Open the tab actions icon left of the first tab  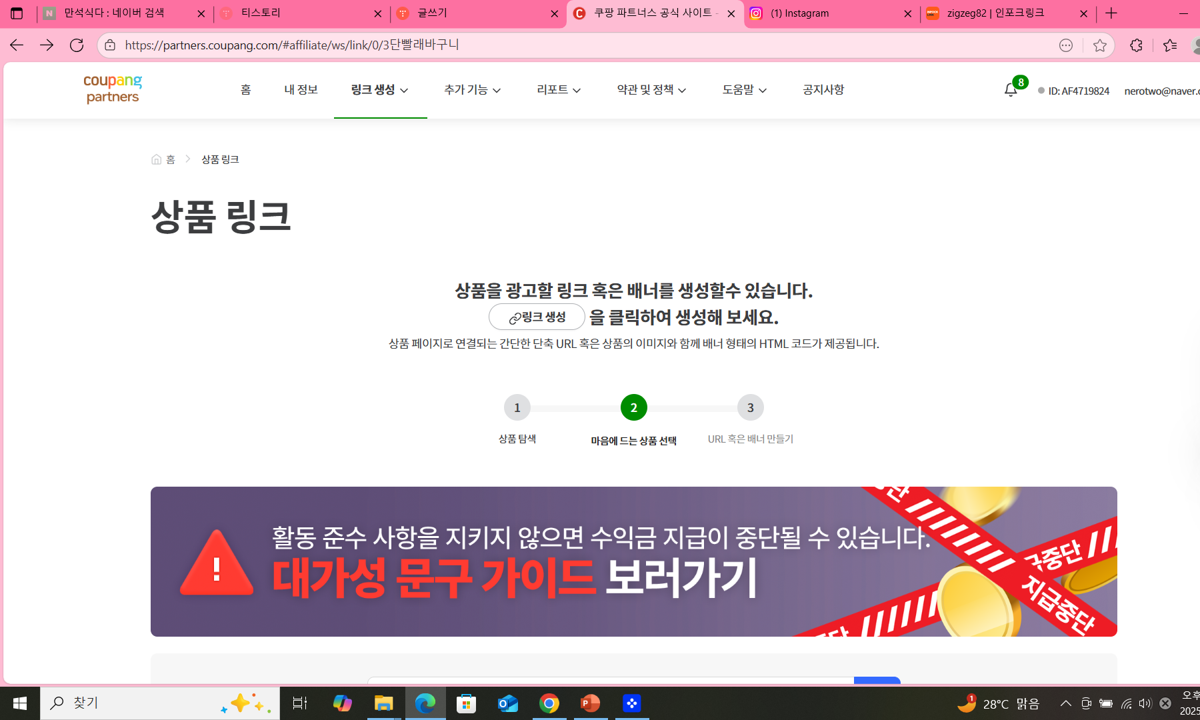16,14
